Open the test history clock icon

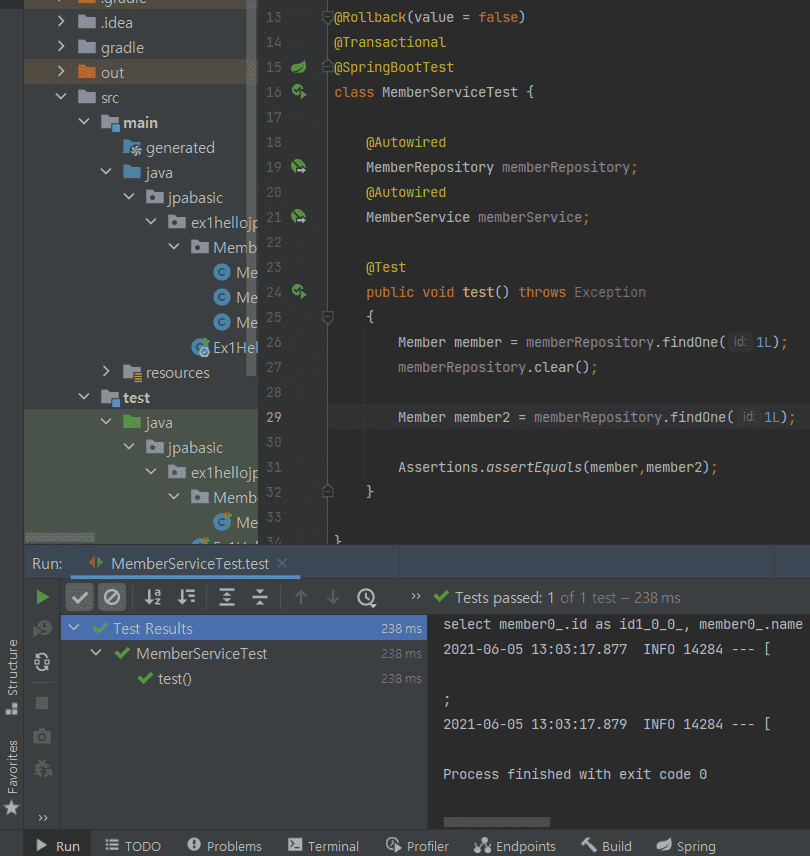tap(366, 597)
